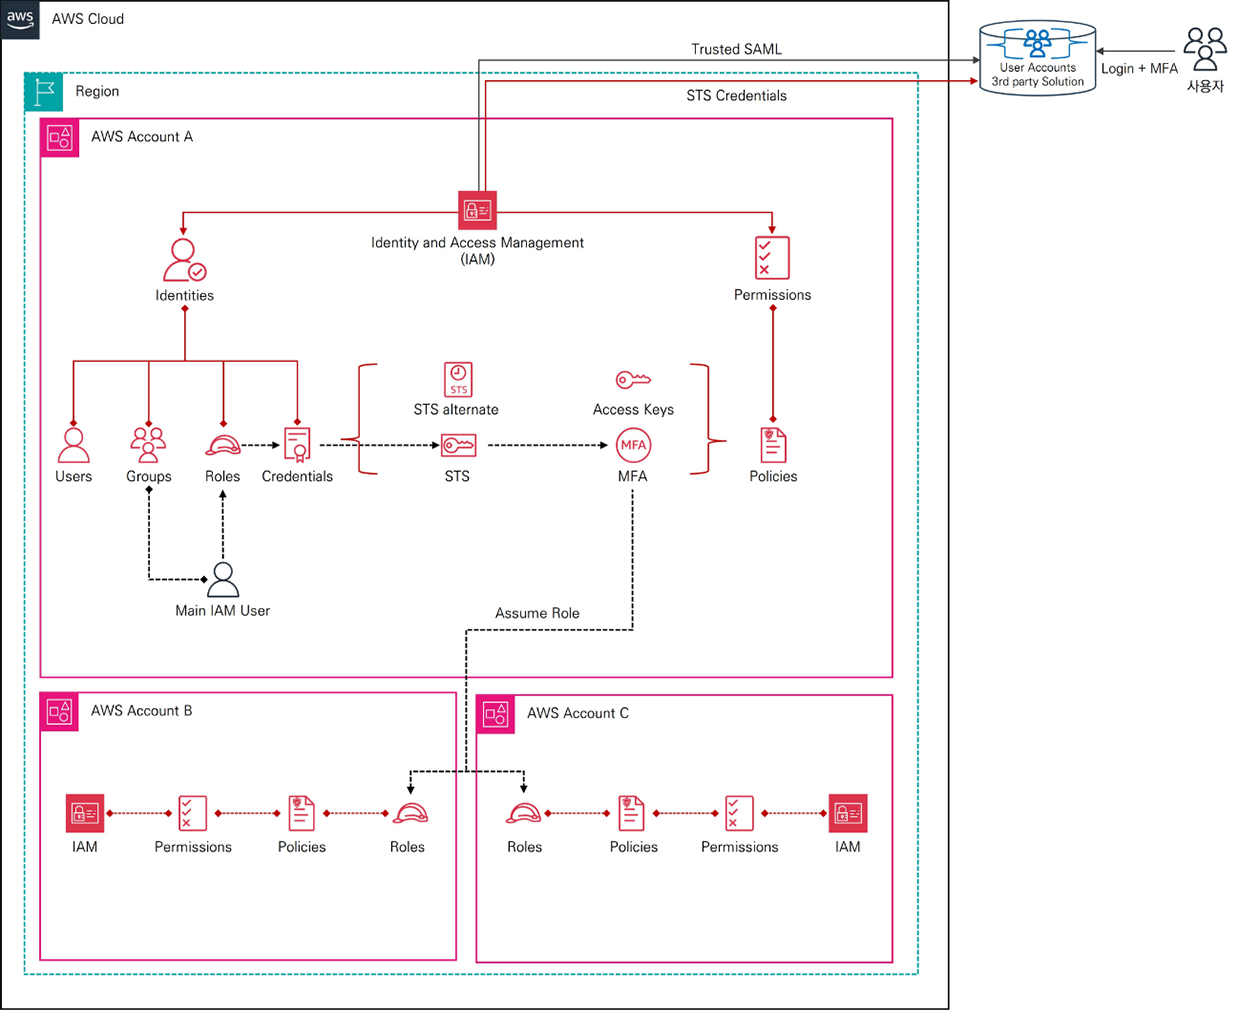Select the "Assume Role" label
This screenshot has height=1010, width=1260.
[537, 613]
